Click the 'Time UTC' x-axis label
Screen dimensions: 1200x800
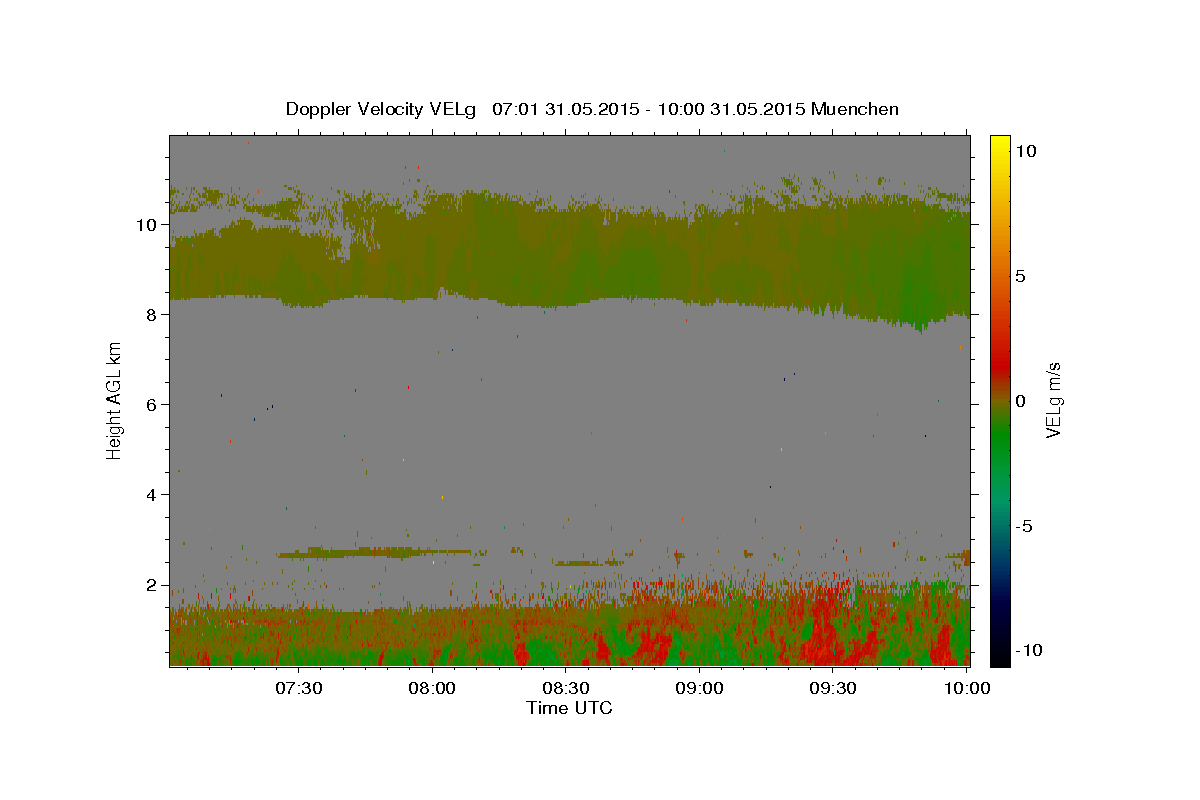tap(569, 708)
